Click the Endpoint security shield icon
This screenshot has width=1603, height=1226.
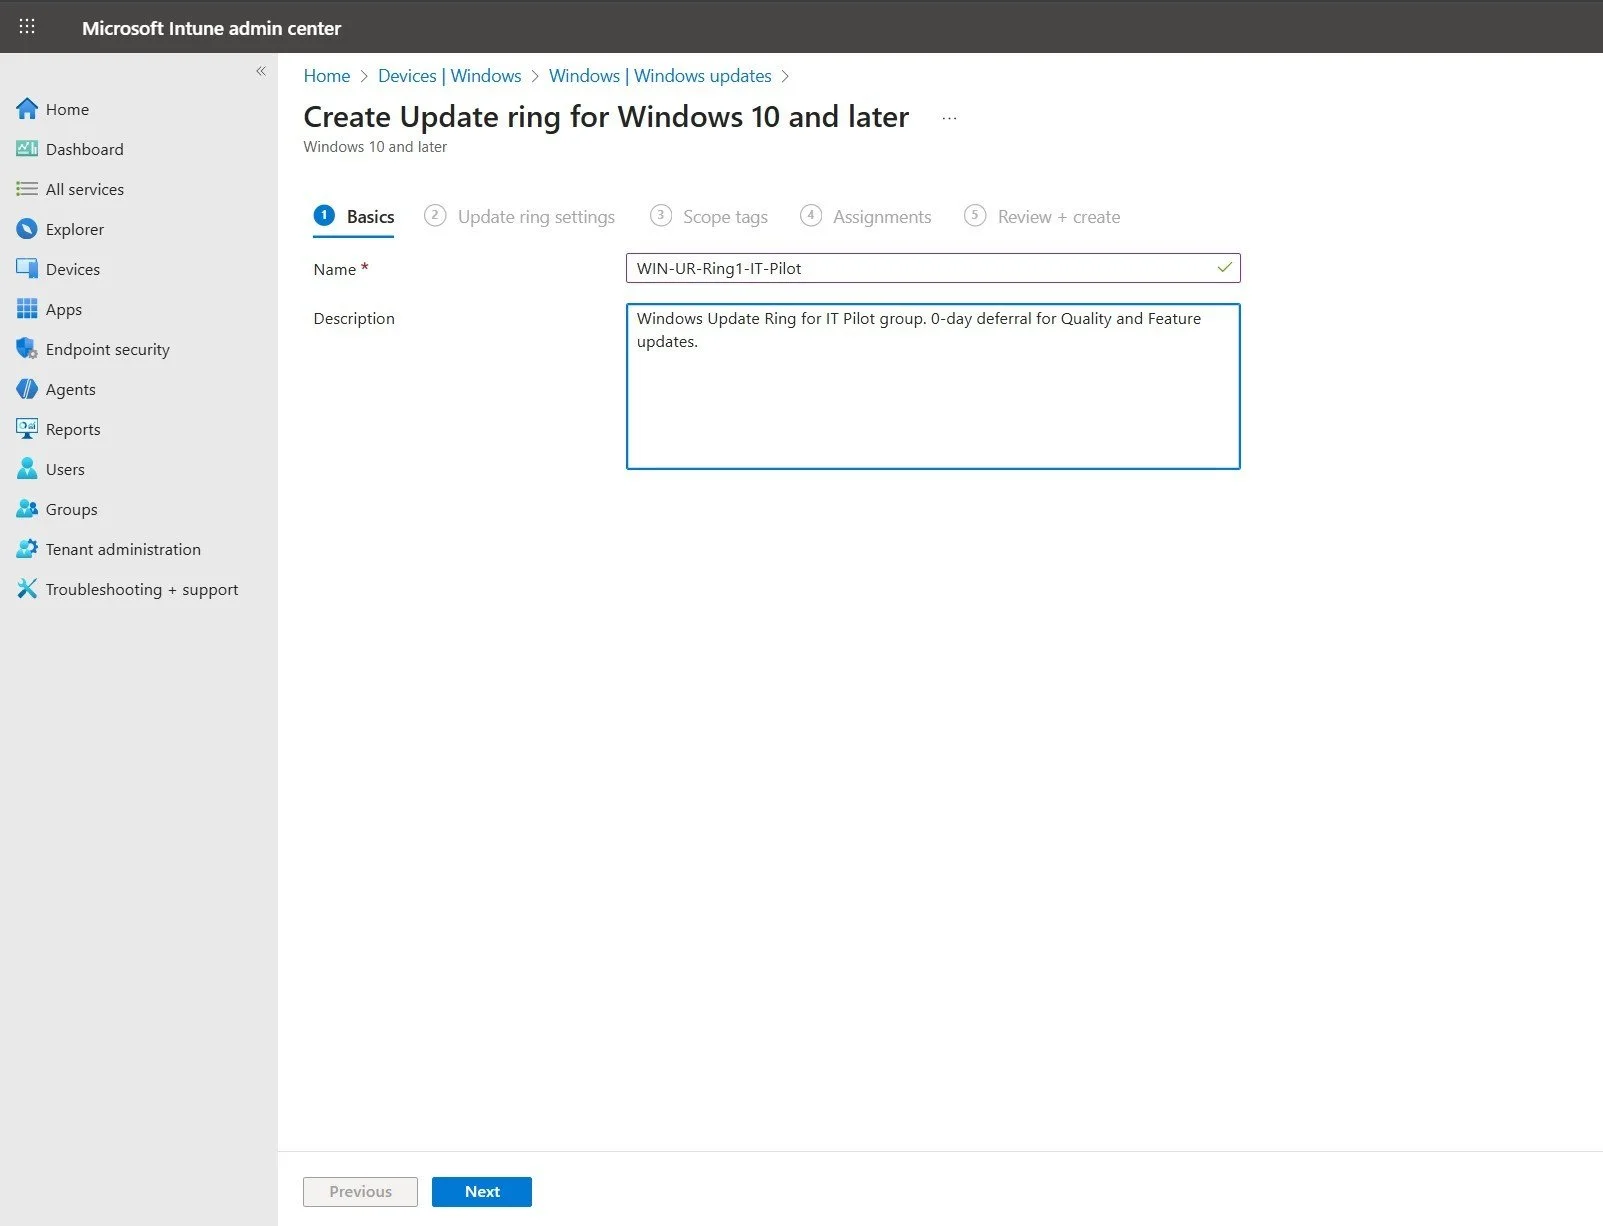tap(27, 349)
